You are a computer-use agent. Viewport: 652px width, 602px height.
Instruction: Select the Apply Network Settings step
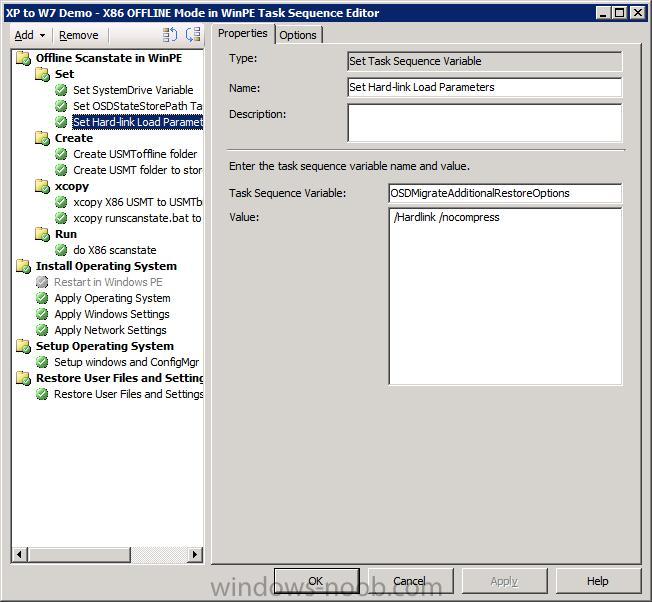[x=110, y=330]
